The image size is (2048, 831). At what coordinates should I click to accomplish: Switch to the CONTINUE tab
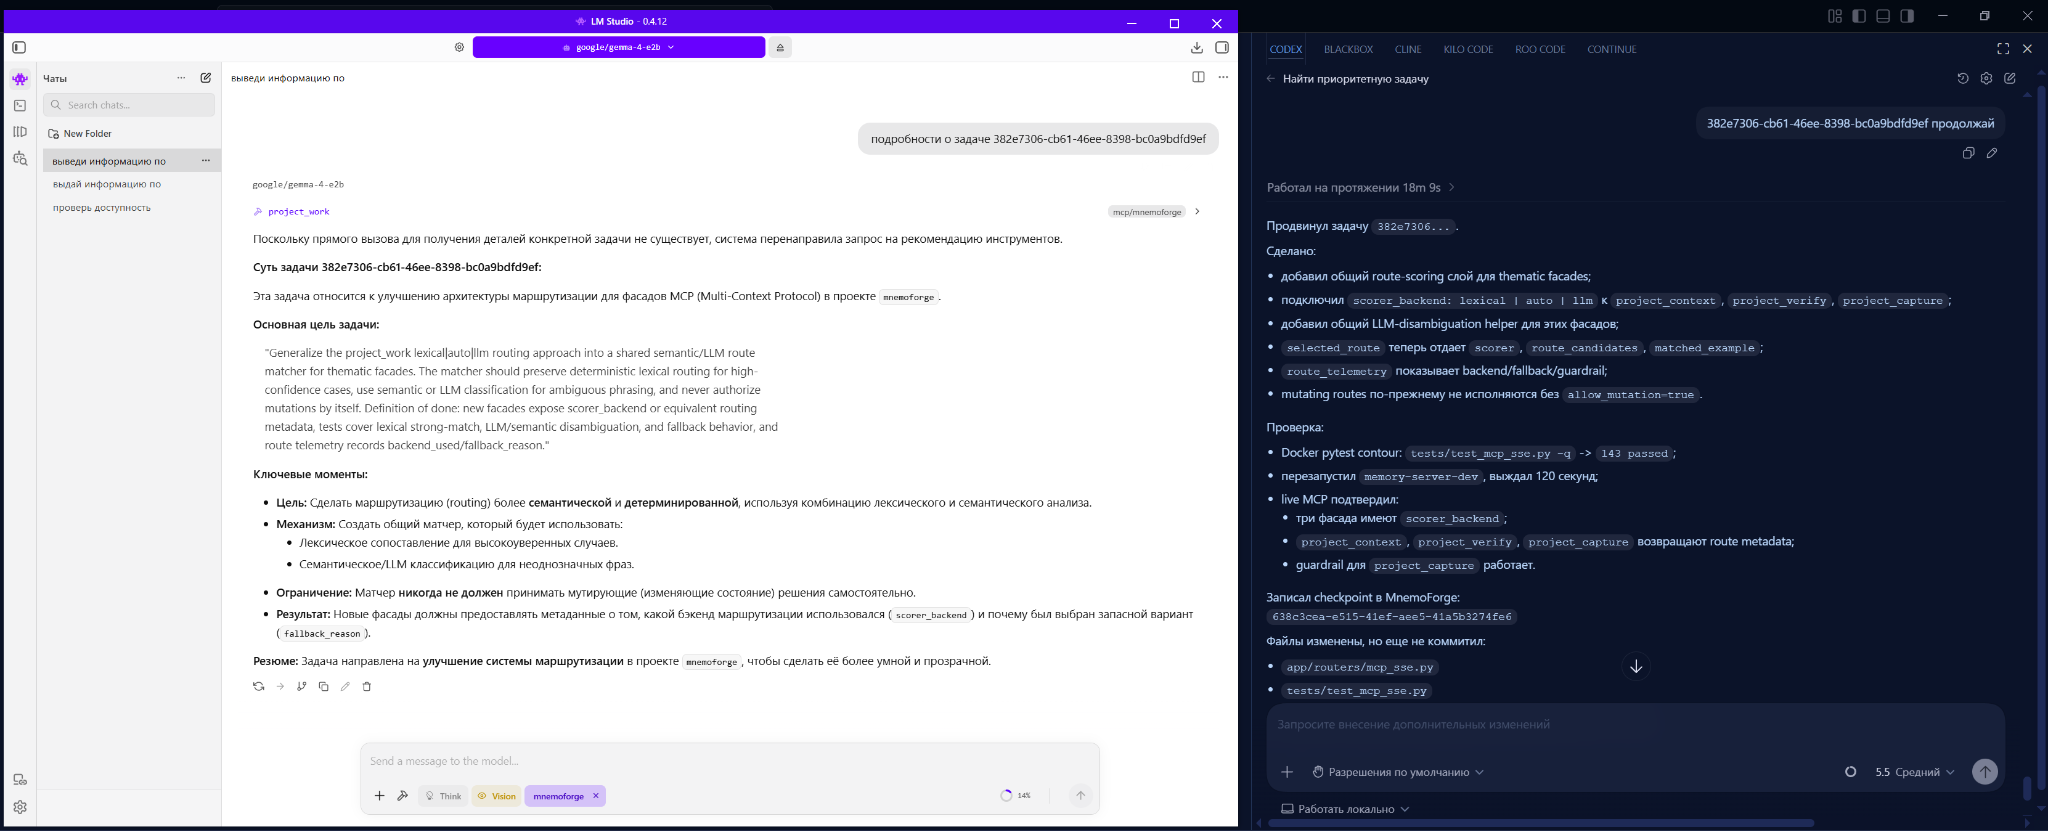pyautogui.click(x=1612, y=49)
